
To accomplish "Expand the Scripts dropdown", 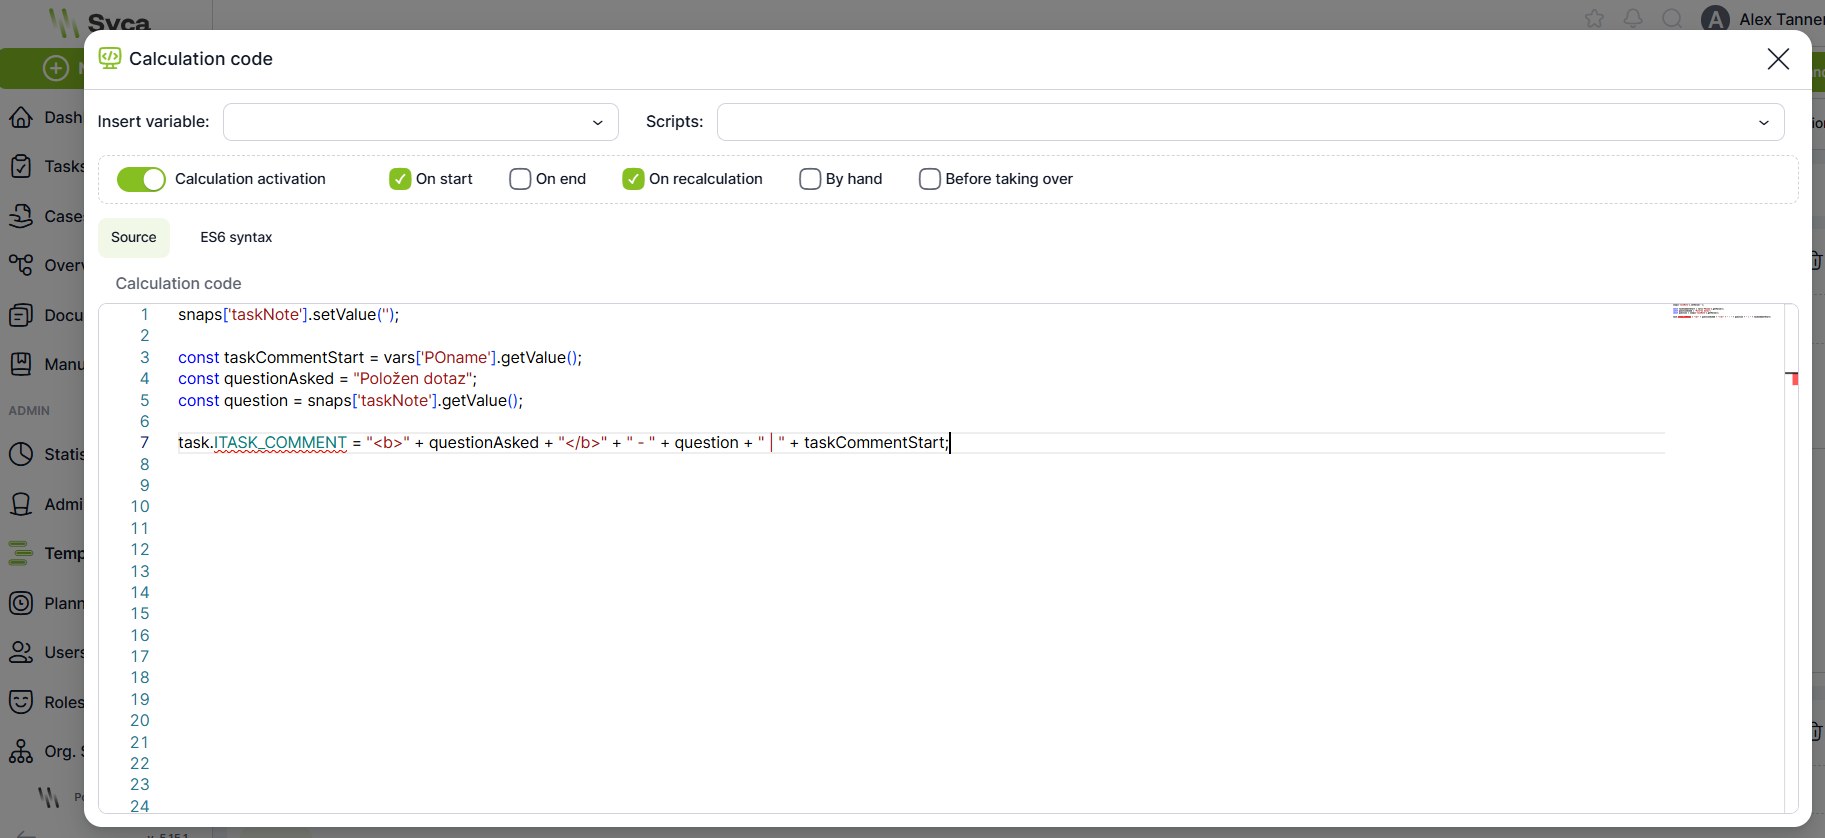I will tap(1250, 122).
